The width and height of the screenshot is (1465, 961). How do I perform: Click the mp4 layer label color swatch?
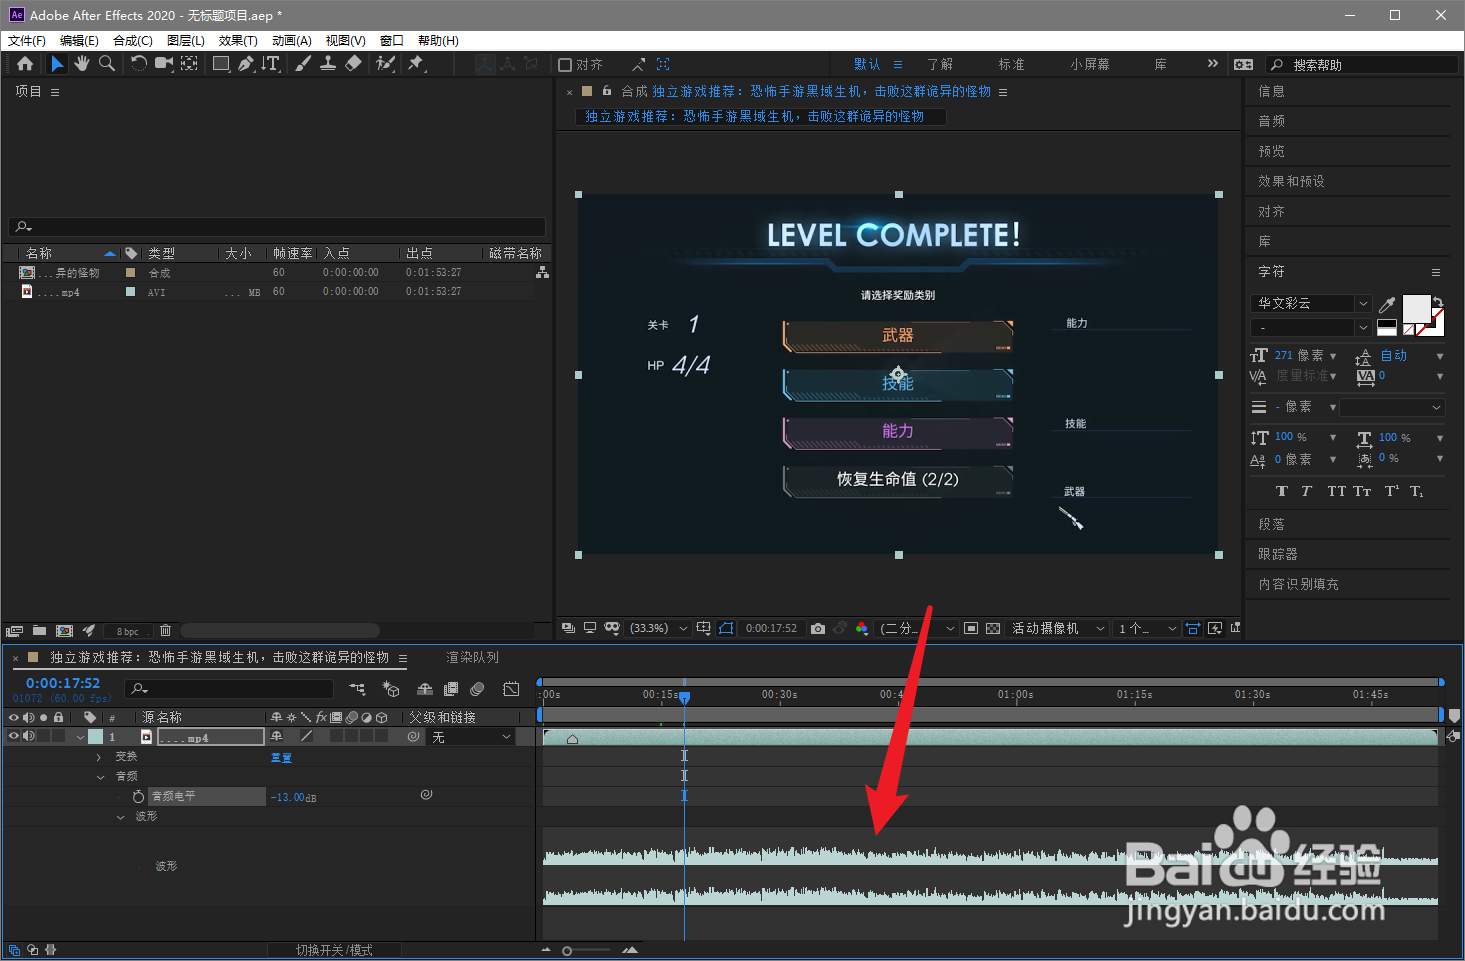(95, 737)
